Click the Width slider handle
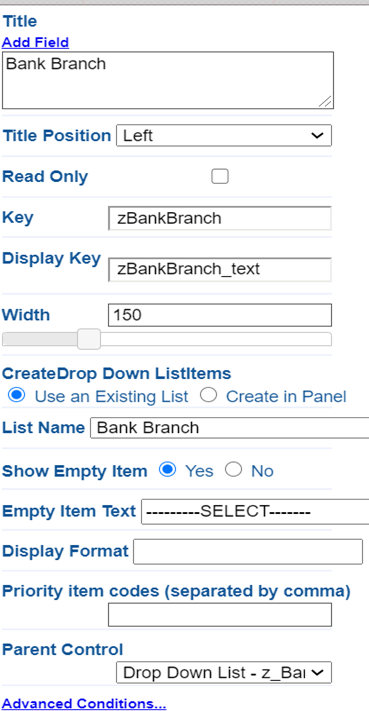This screenshot has height=711, width=369. (88, 339)
